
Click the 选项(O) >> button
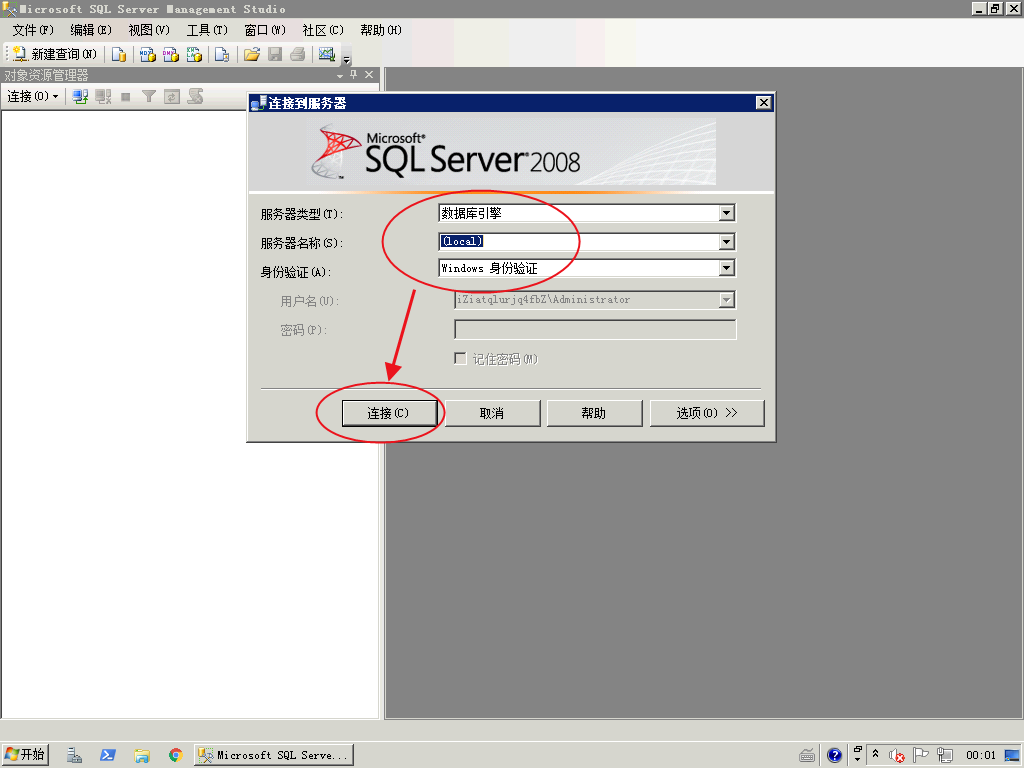pyautogui.click(x=707, y=413)
